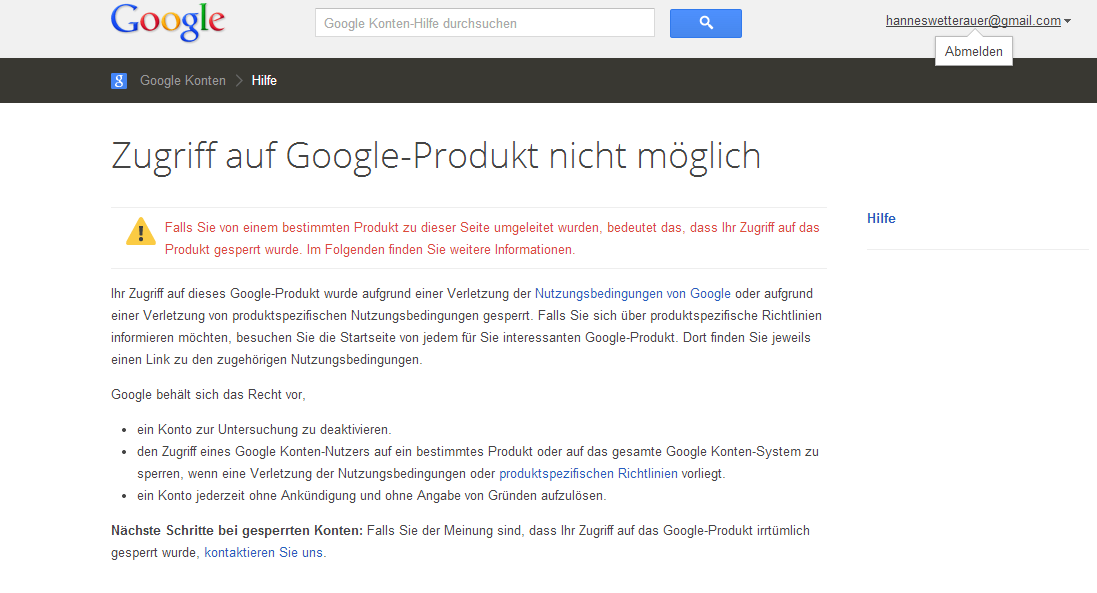Click the blue magnifier search button
This screenshot has height=593, width=1097.
tap(705, 23)
